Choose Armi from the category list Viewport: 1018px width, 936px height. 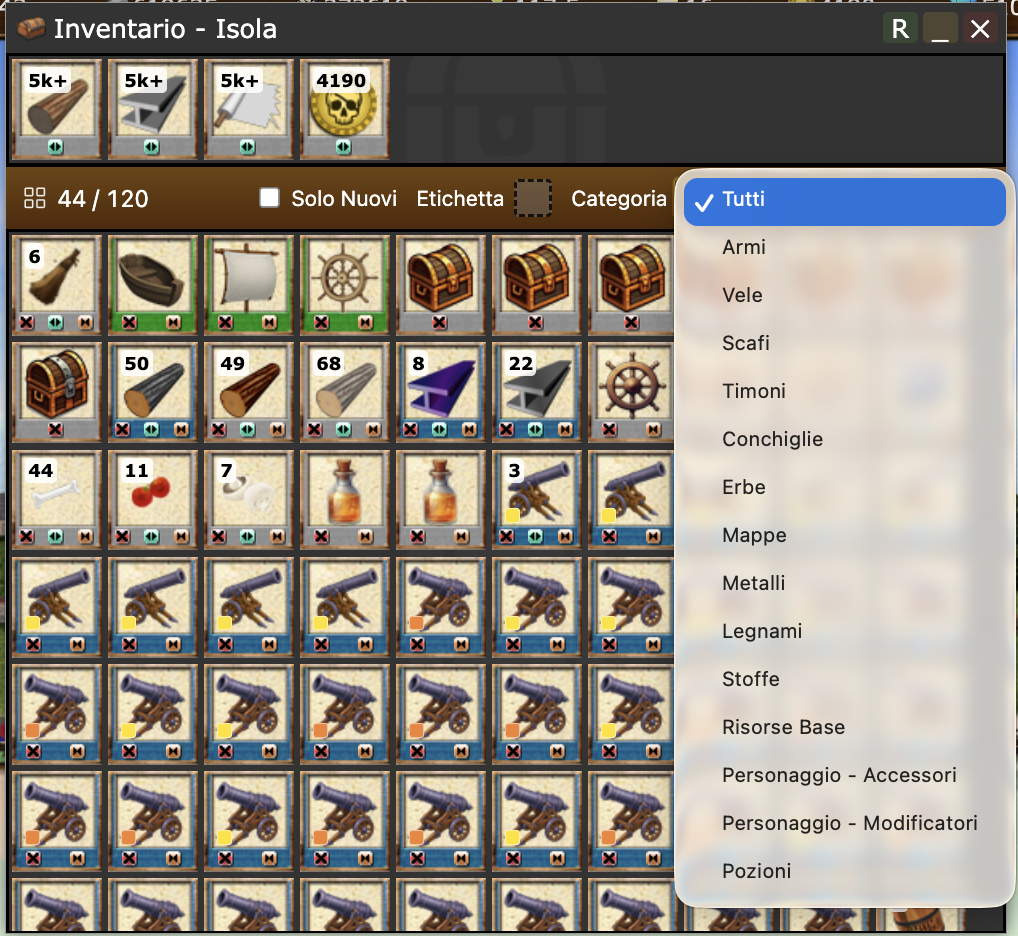pos(744,247)
